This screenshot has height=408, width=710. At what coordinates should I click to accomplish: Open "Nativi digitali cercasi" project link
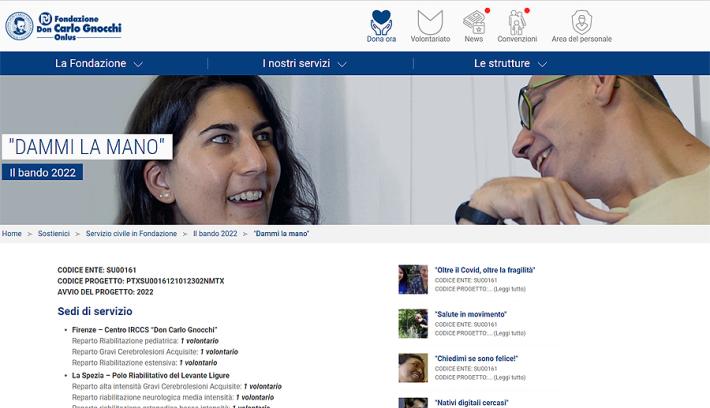(471, 403)
